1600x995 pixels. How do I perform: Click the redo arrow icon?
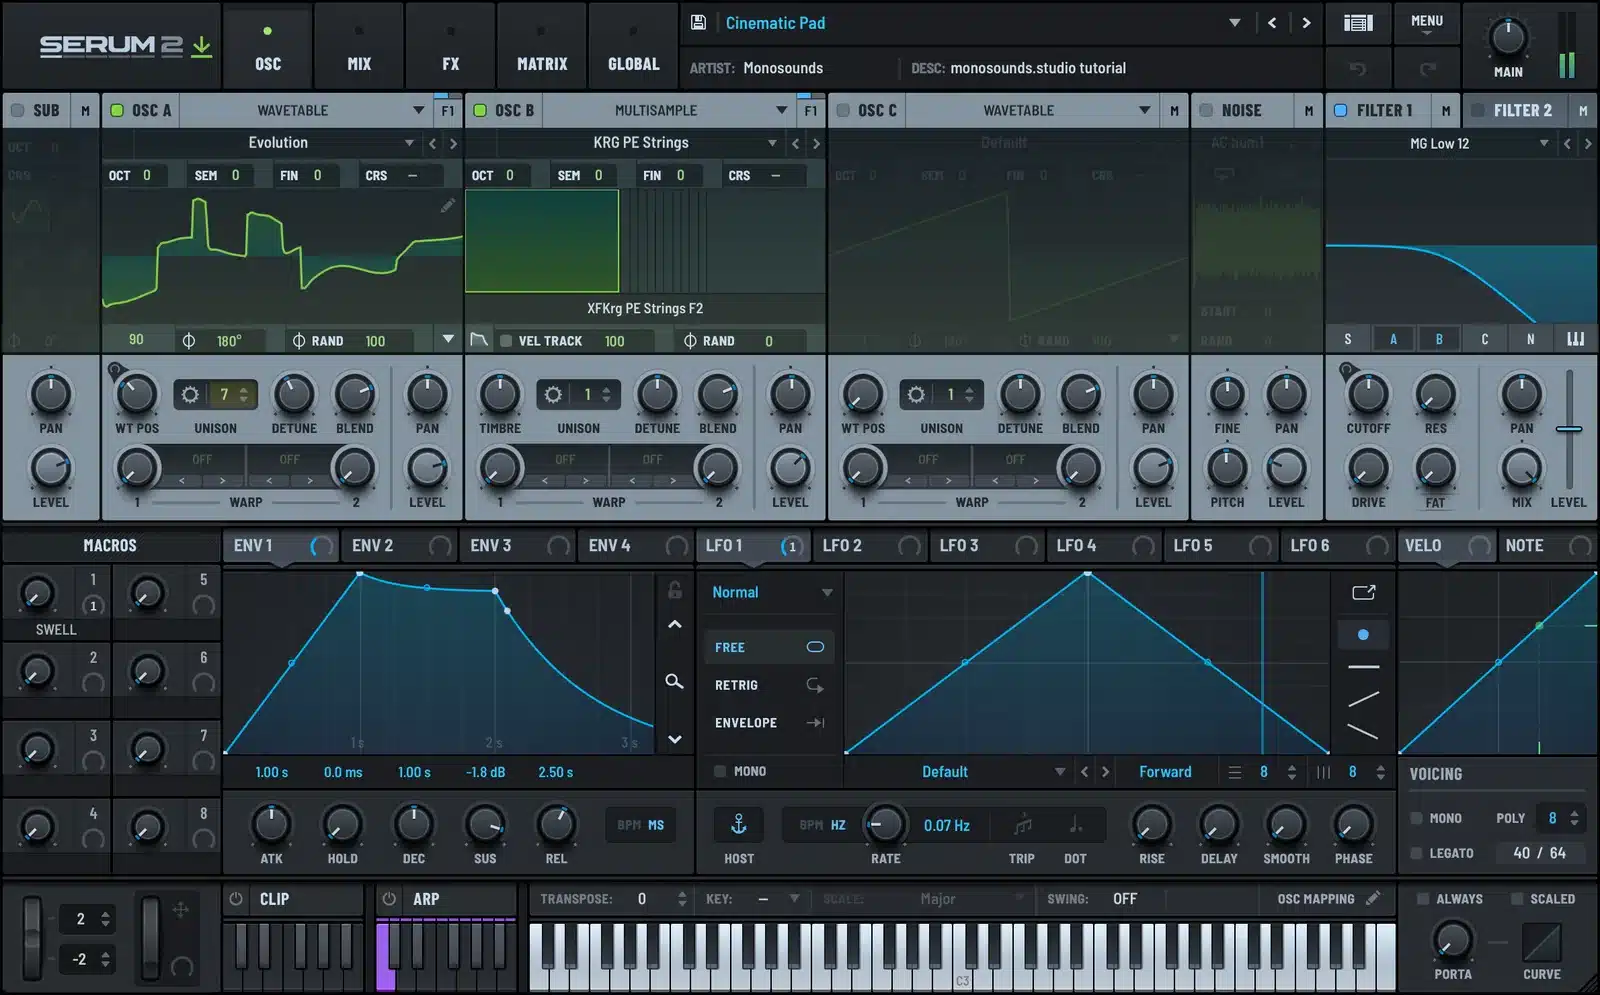pyautogui.click(x=1427, y=68)
